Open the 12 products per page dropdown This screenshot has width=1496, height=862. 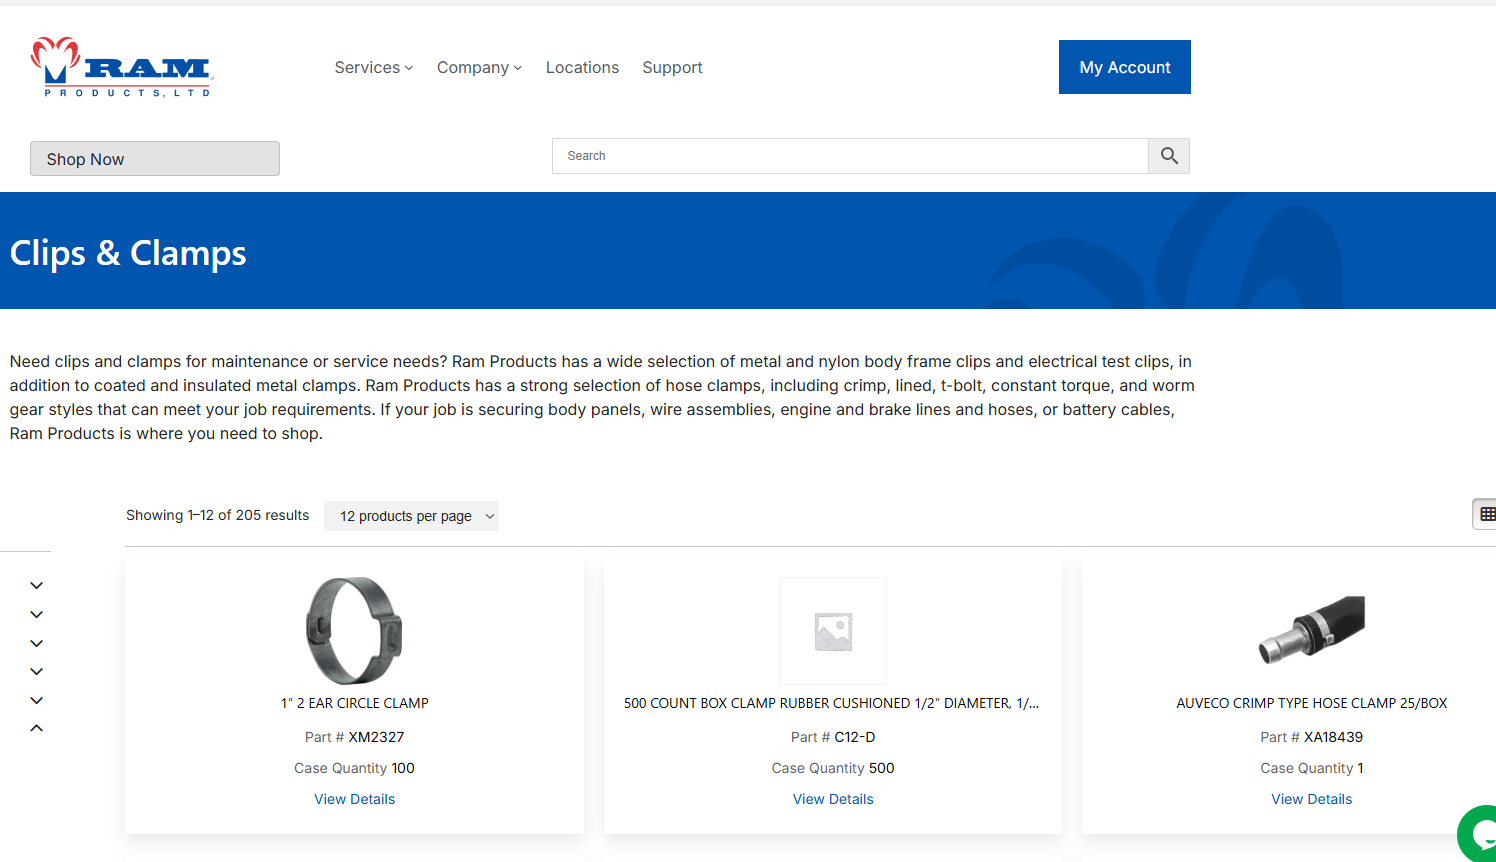[x=411, y=516]
